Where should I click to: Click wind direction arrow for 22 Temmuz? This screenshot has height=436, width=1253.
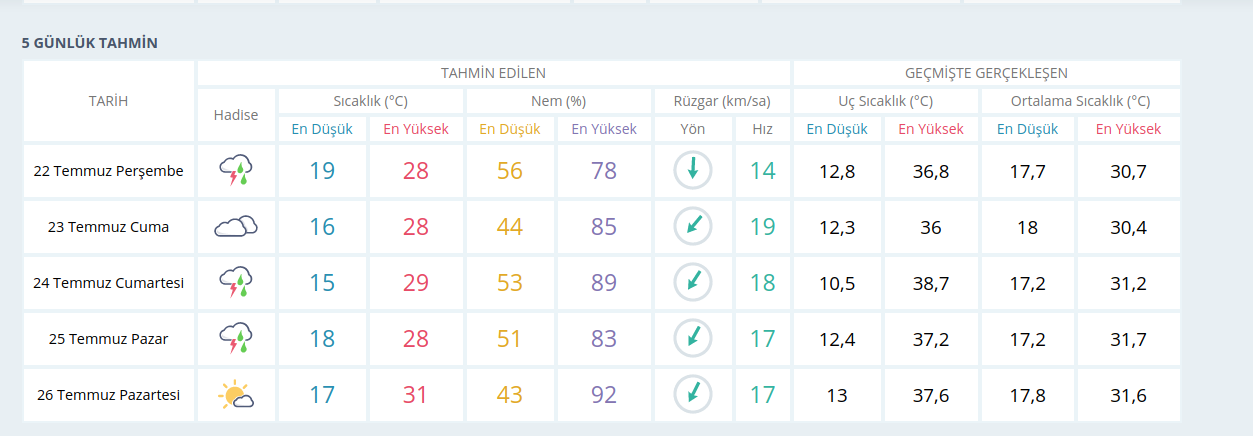pyautogui.click(x=692, y=171)
